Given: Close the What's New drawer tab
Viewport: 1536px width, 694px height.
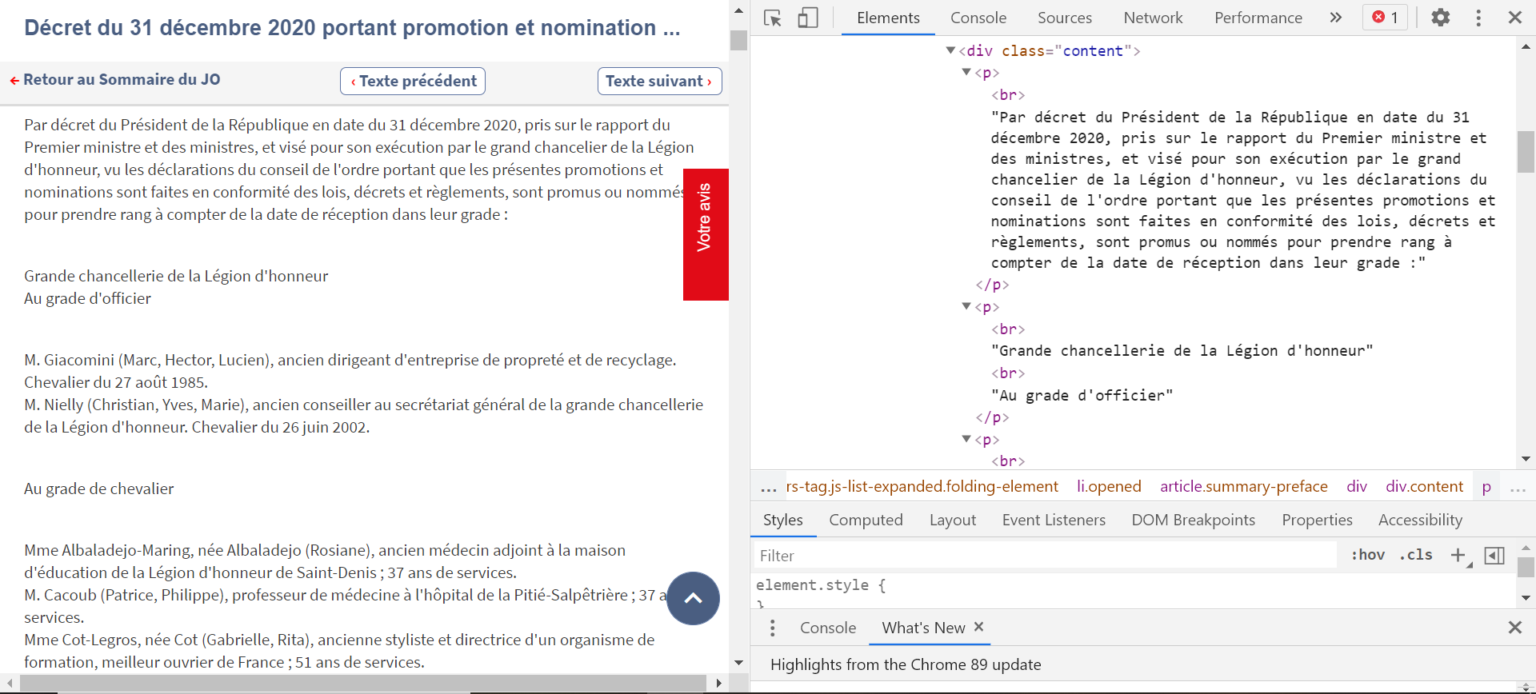Looking at the screenshot, I should coord(979,627).
